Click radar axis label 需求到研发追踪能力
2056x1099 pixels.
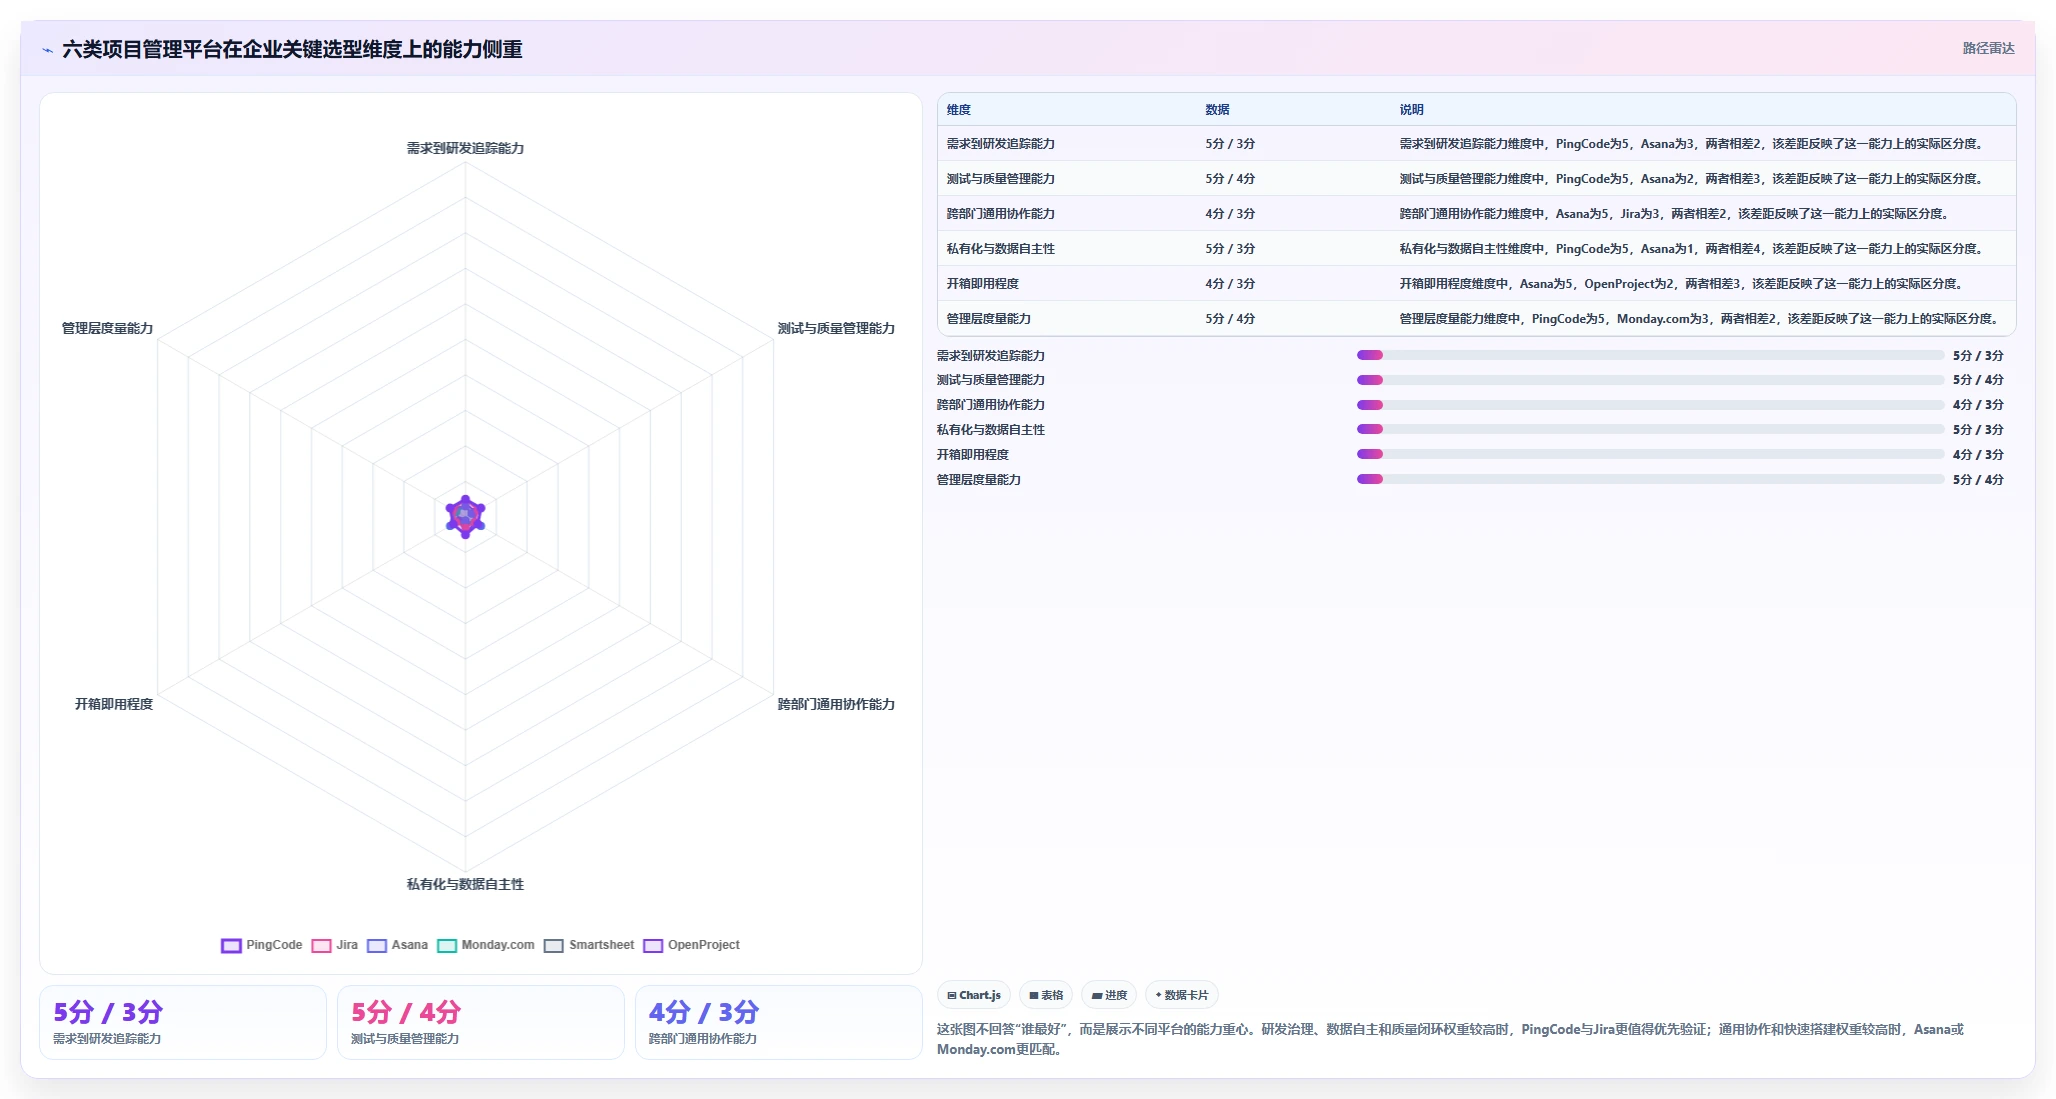pos(465,148)
